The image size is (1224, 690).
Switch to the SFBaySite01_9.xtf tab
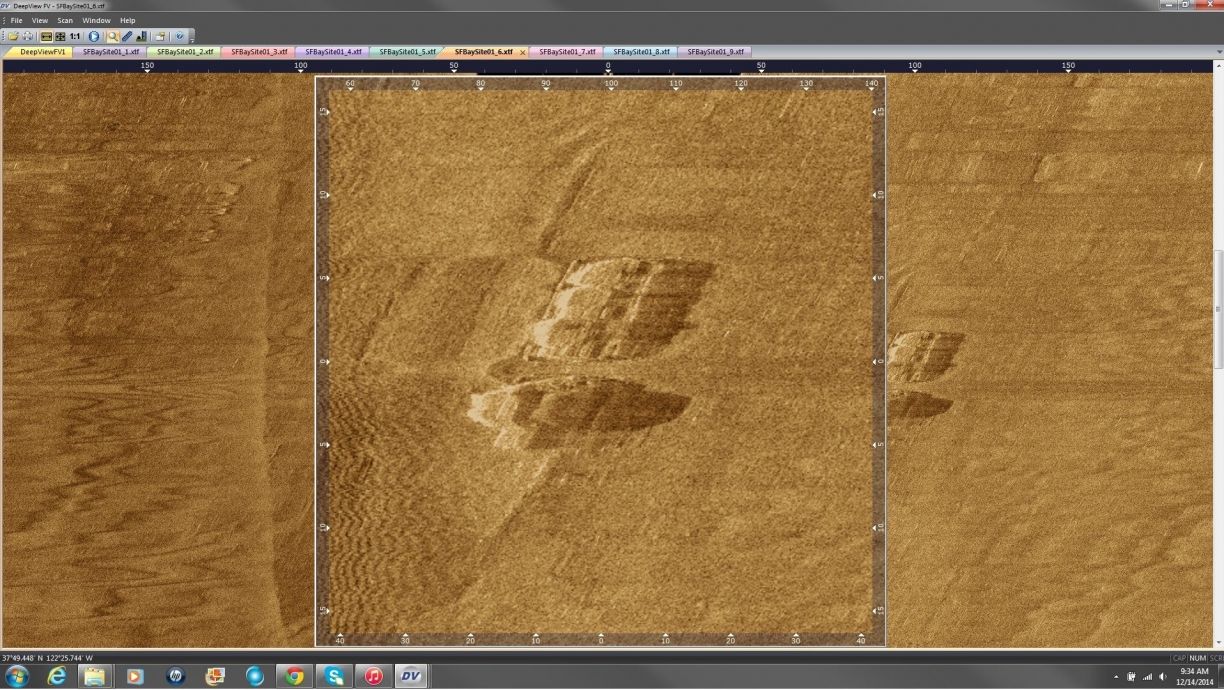pyautogui.click(x=714, y=51)
